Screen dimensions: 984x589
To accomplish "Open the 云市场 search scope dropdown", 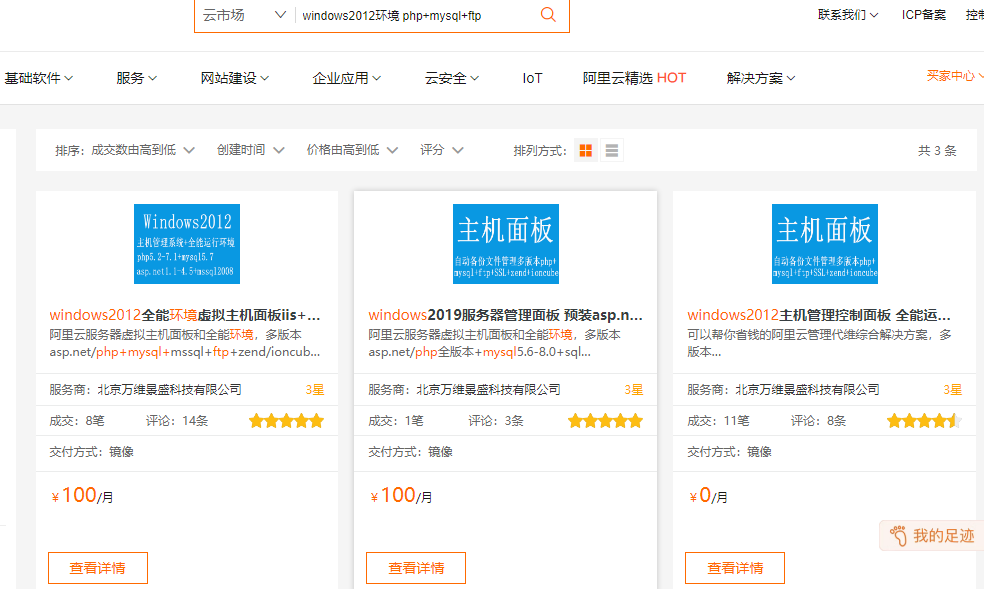I will pos(244,15).
